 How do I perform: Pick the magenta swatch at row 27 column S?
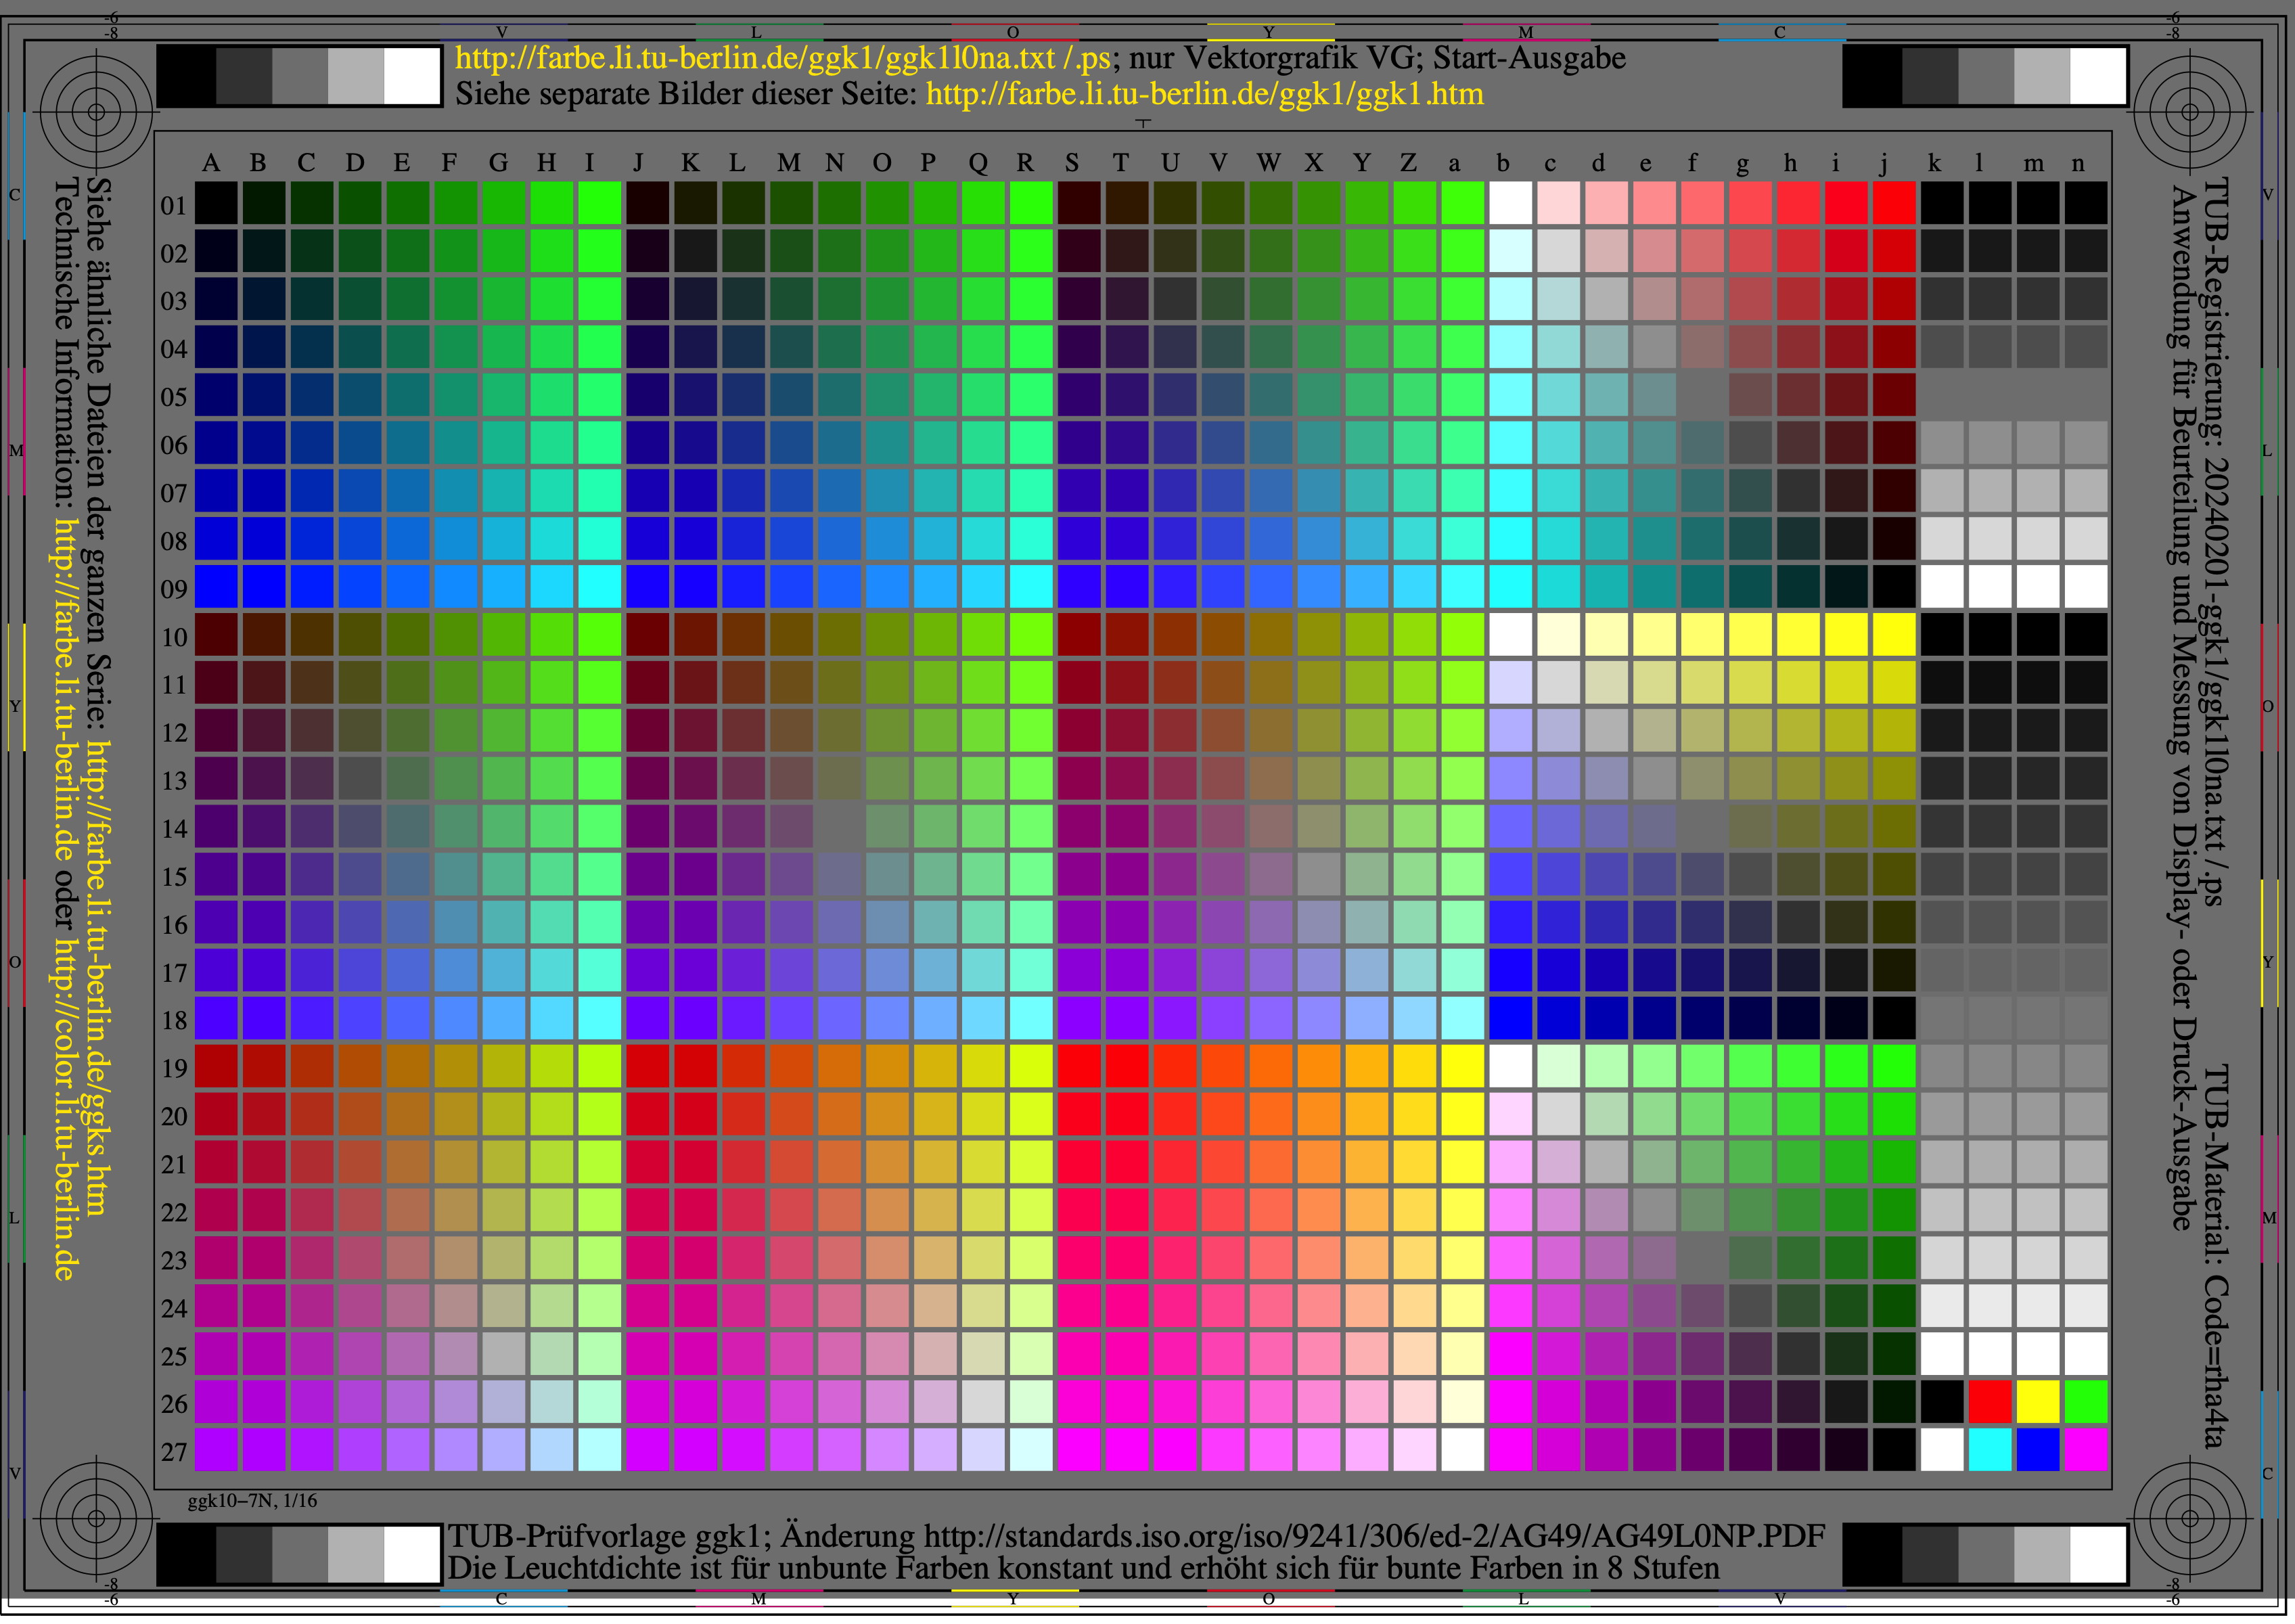point(1079,1450)
